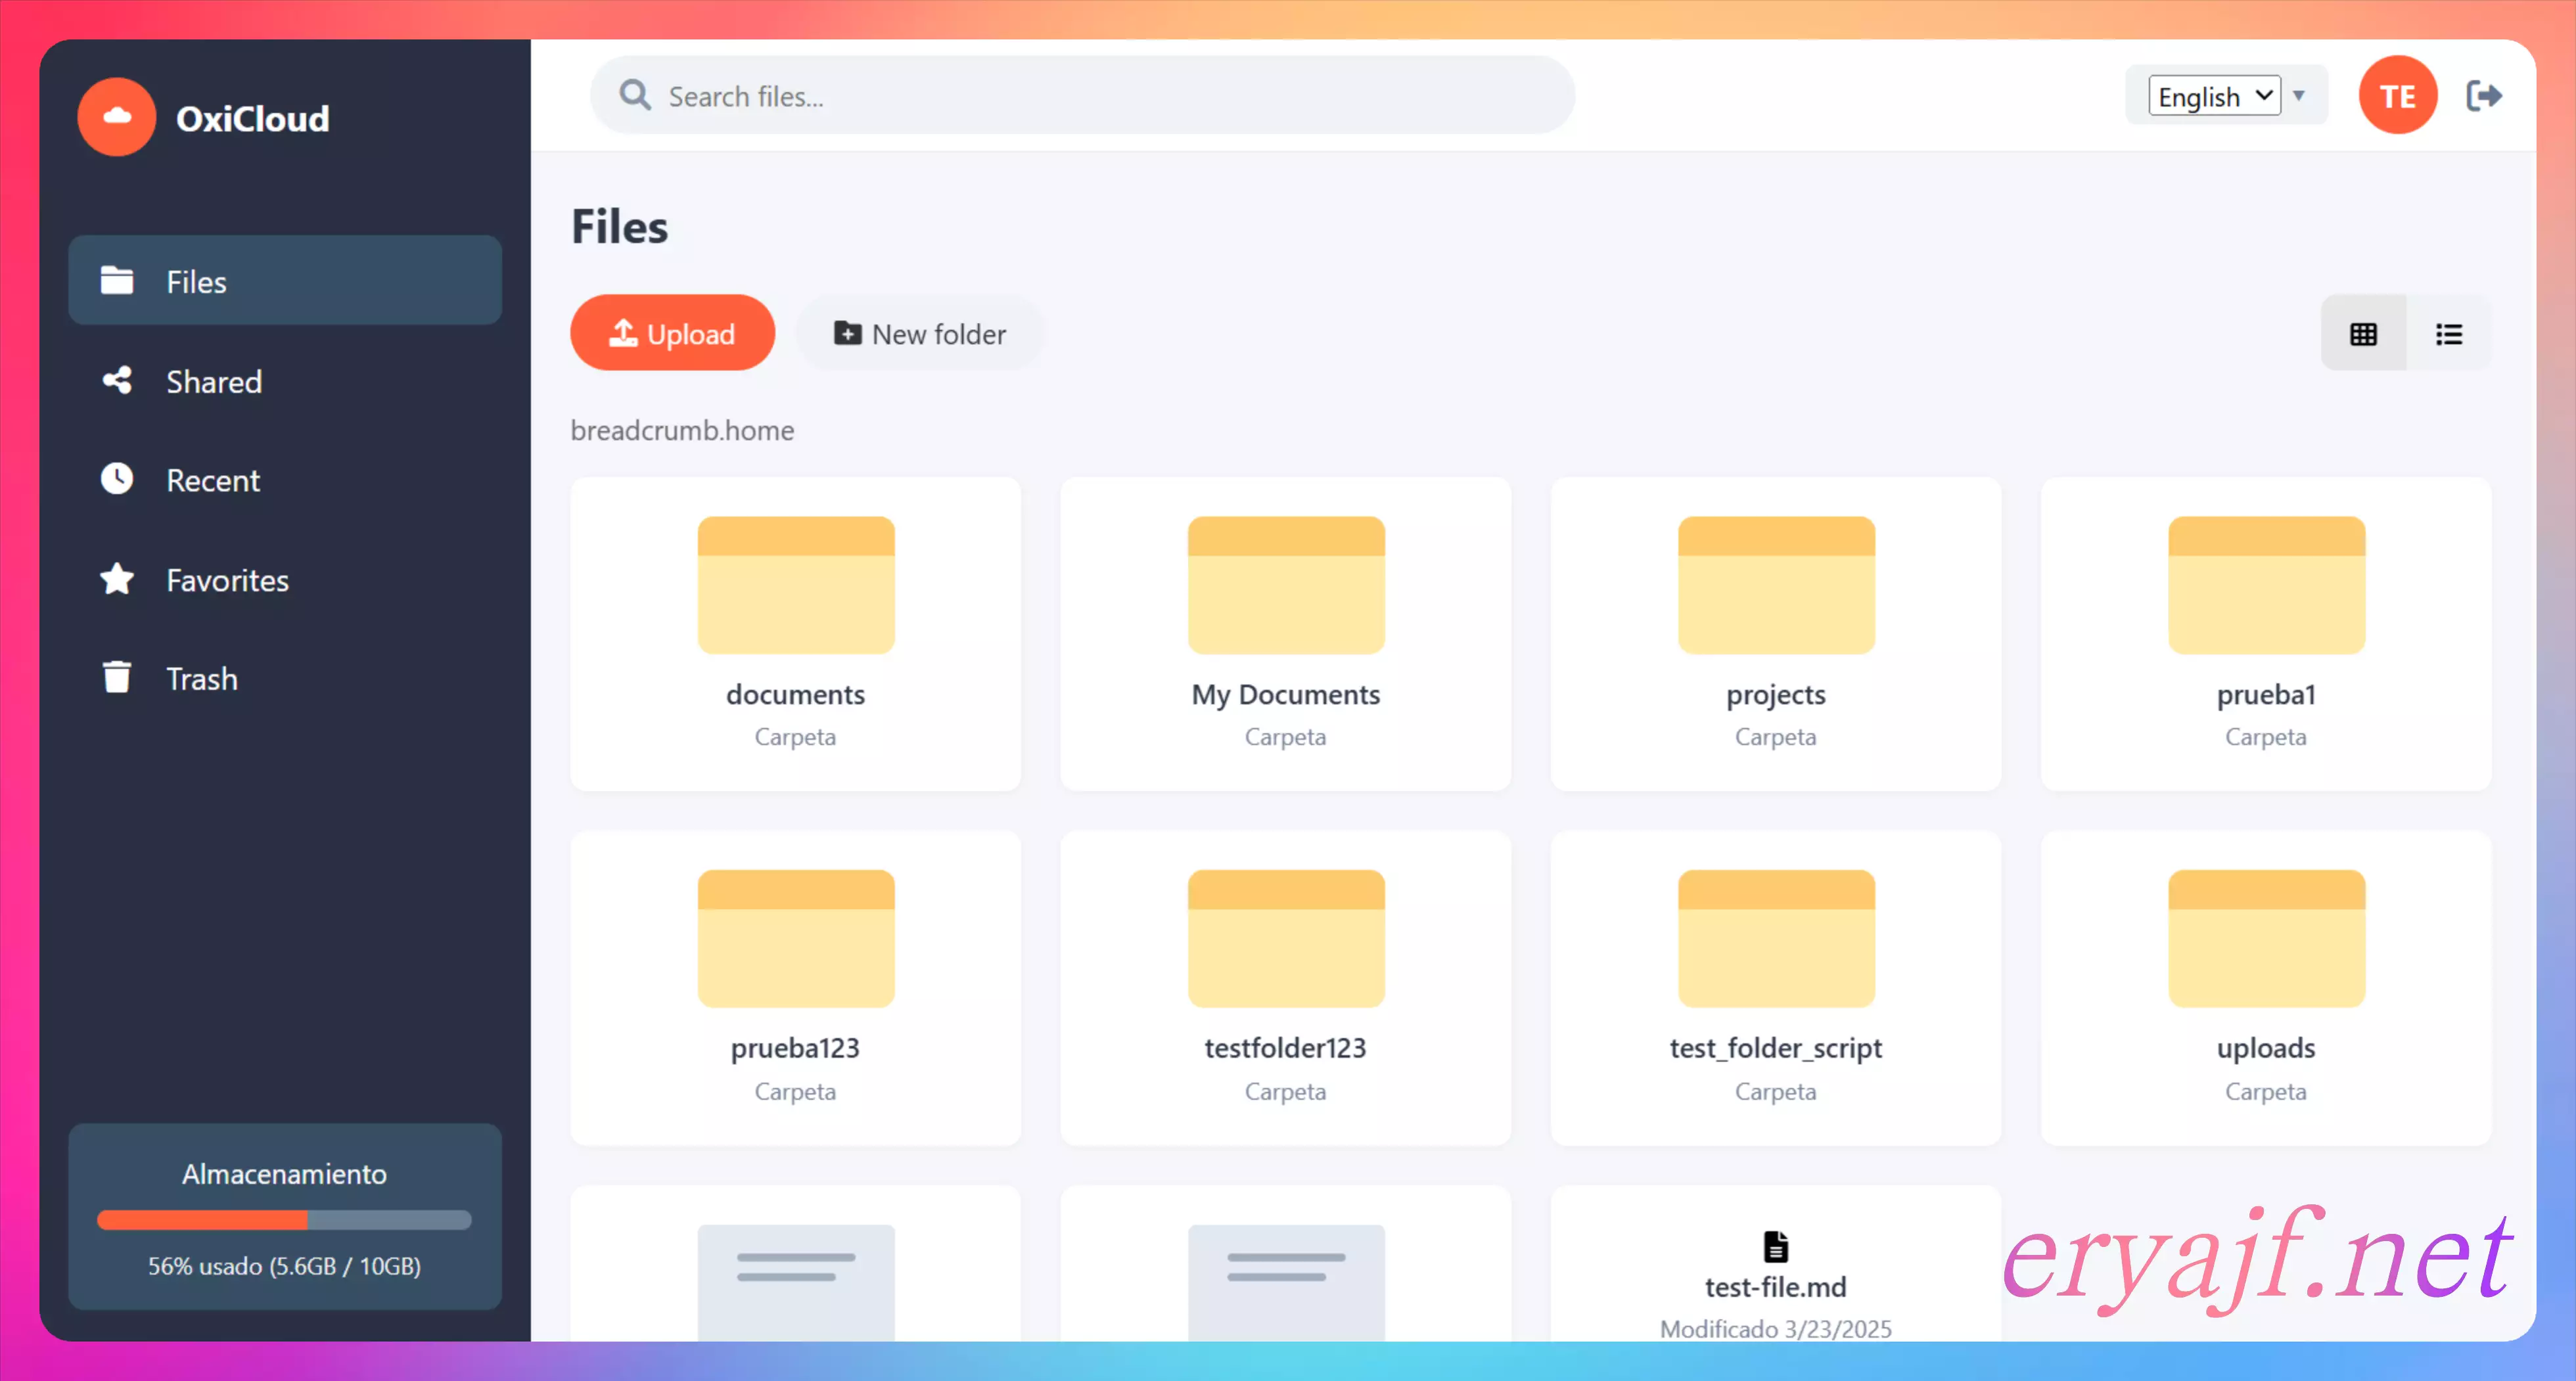
Task: Click the search magnifier icon
Action: tap(635, 95)
